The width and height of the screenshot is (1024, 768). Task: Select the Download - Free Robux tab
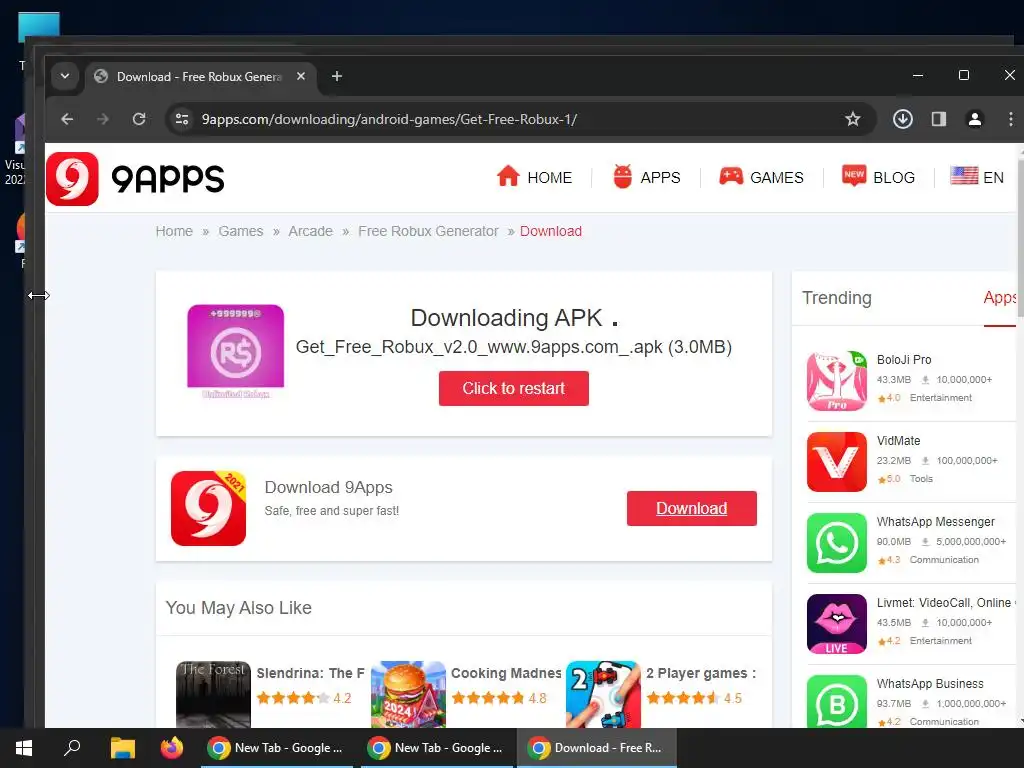[200, 76]
